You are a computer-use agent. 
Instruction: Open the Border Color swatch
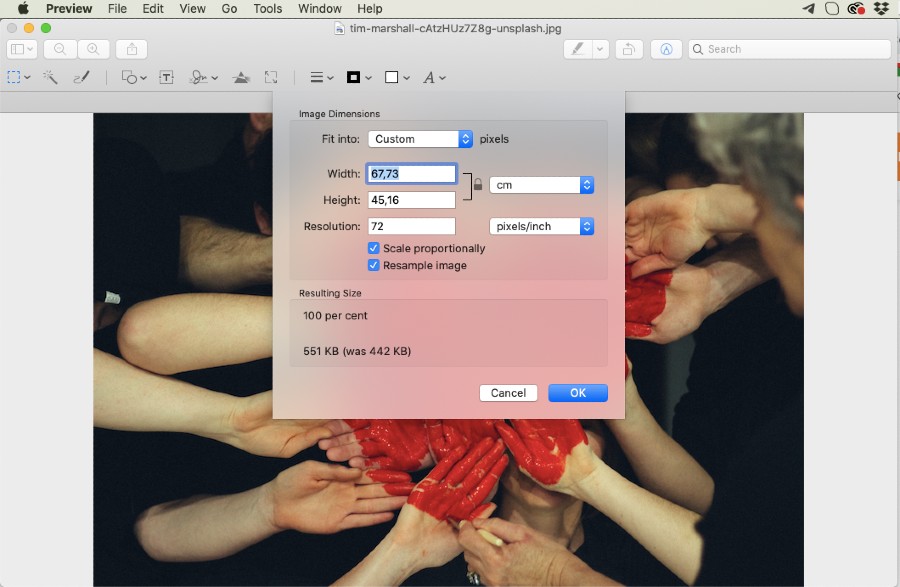click(x=359, y=77)
